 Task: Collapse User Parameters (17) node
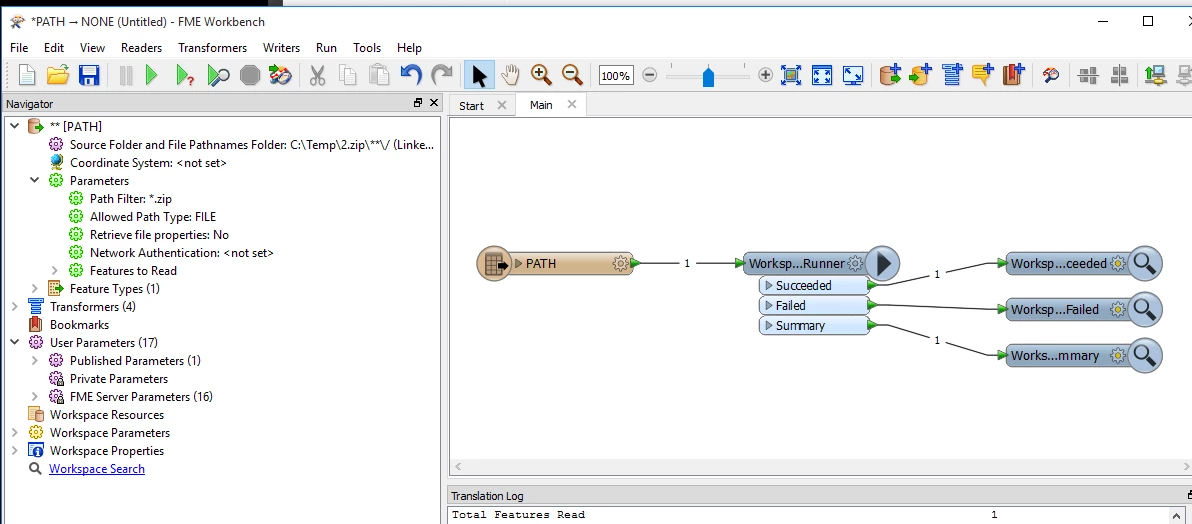15,343
